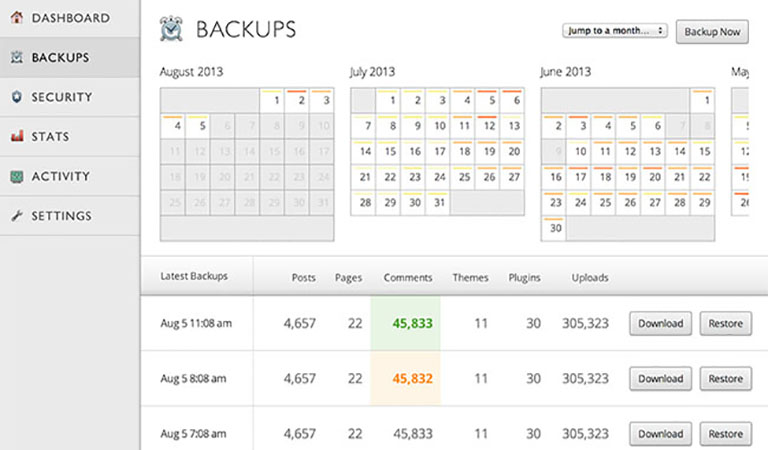Click the Themes column header
Image resolution: width=768 pixels, height=450 pixels.
pos(470,278)
